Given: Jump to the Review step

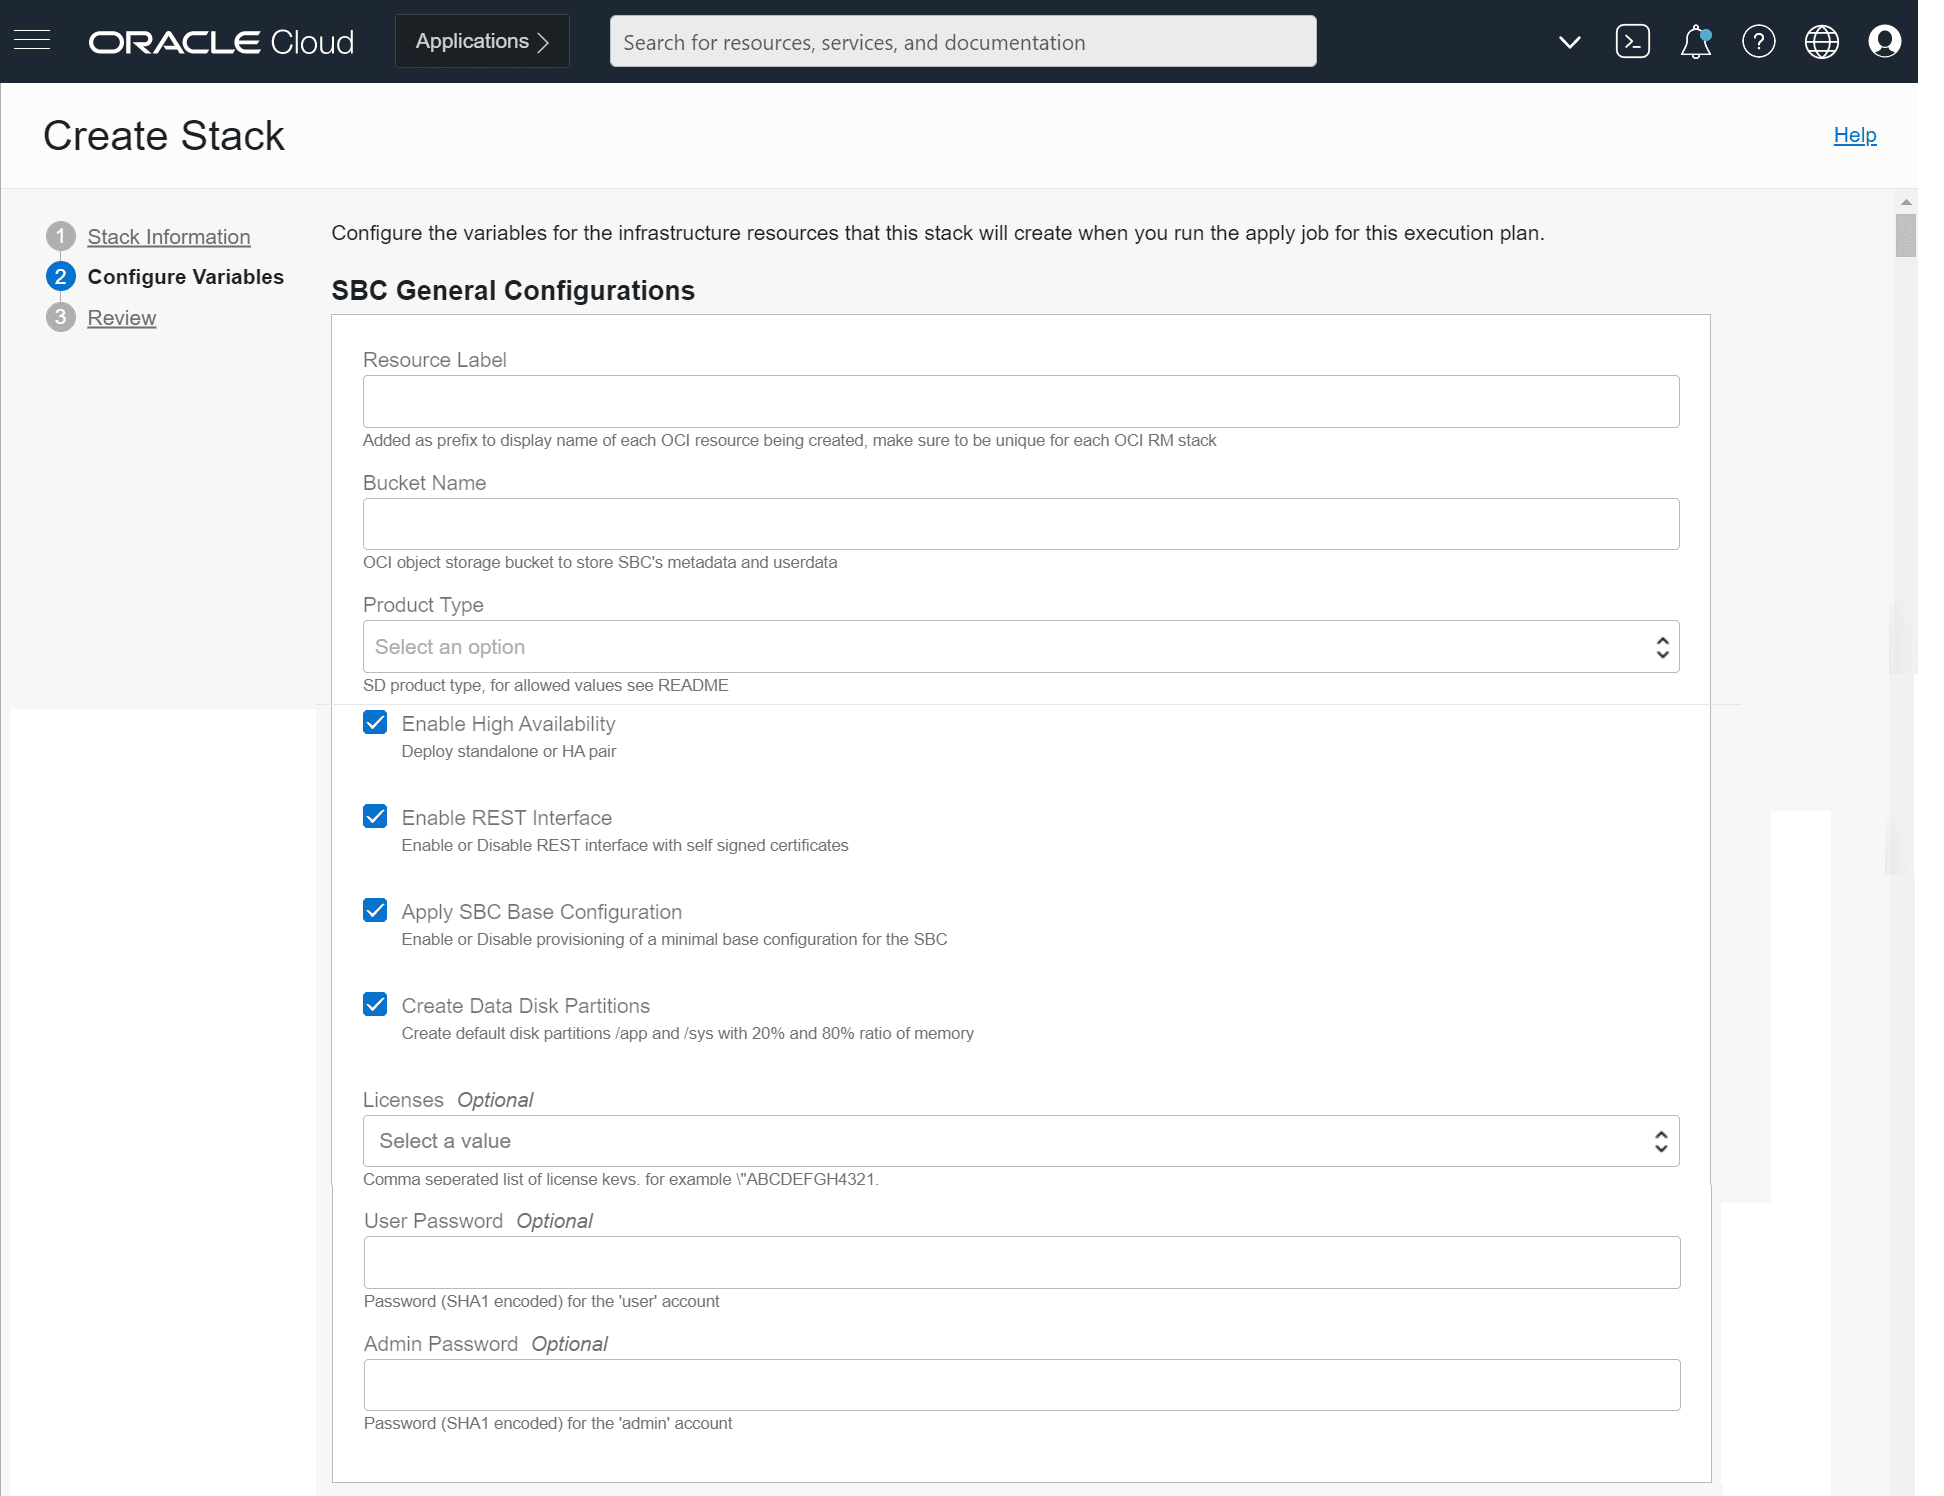Looking at the screenshot, I should [x=122, y=318].
